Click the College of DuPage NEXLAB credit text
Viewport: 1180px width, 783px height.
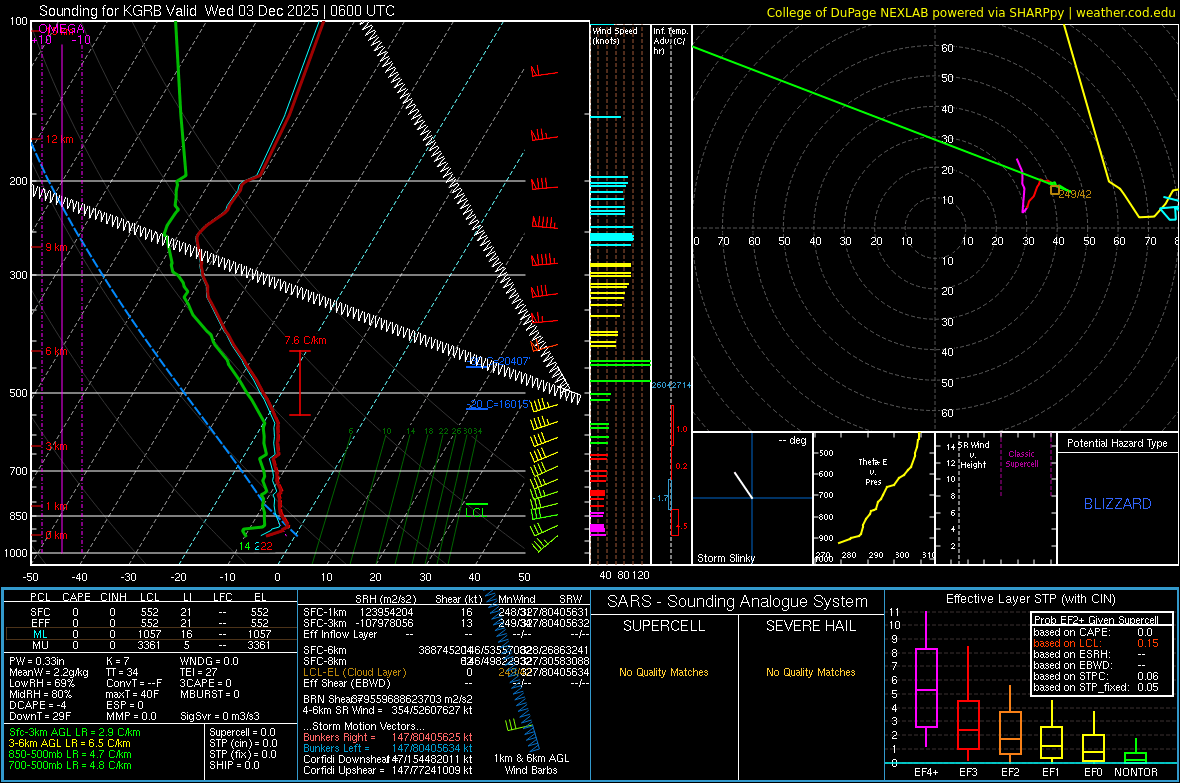click(x=971, y=12)
